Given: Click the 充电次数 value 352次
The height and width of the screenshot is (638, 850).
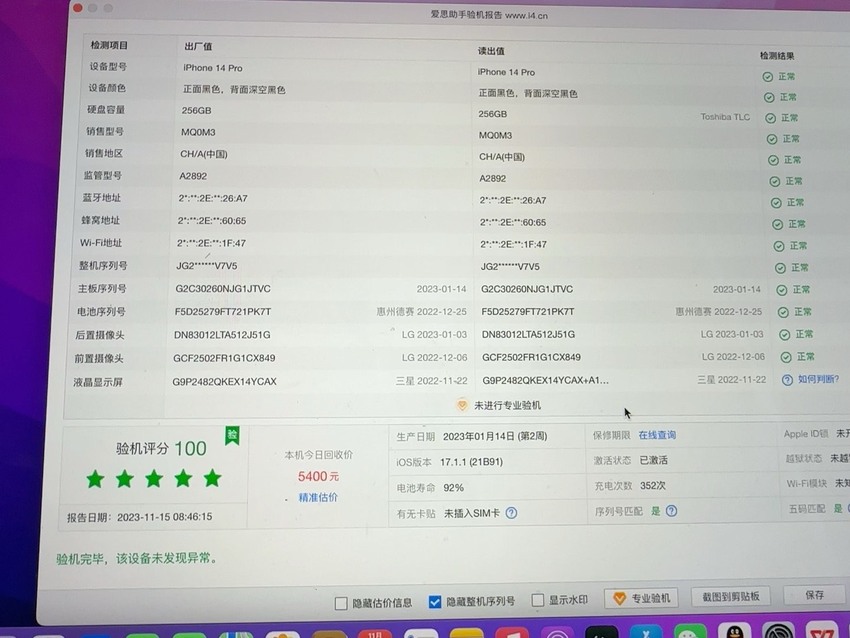Looking at the screenshot, I should [653, 486].
